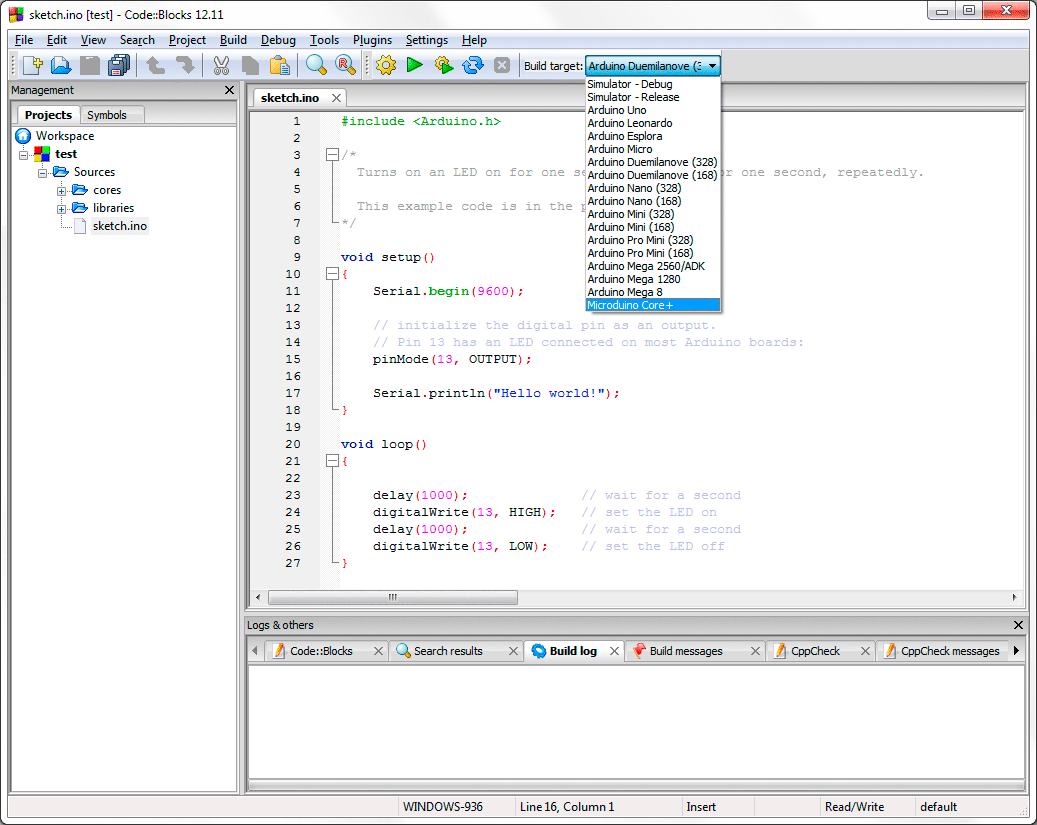Select Arduino Esplora target
1037x825 pixels.
653,136
